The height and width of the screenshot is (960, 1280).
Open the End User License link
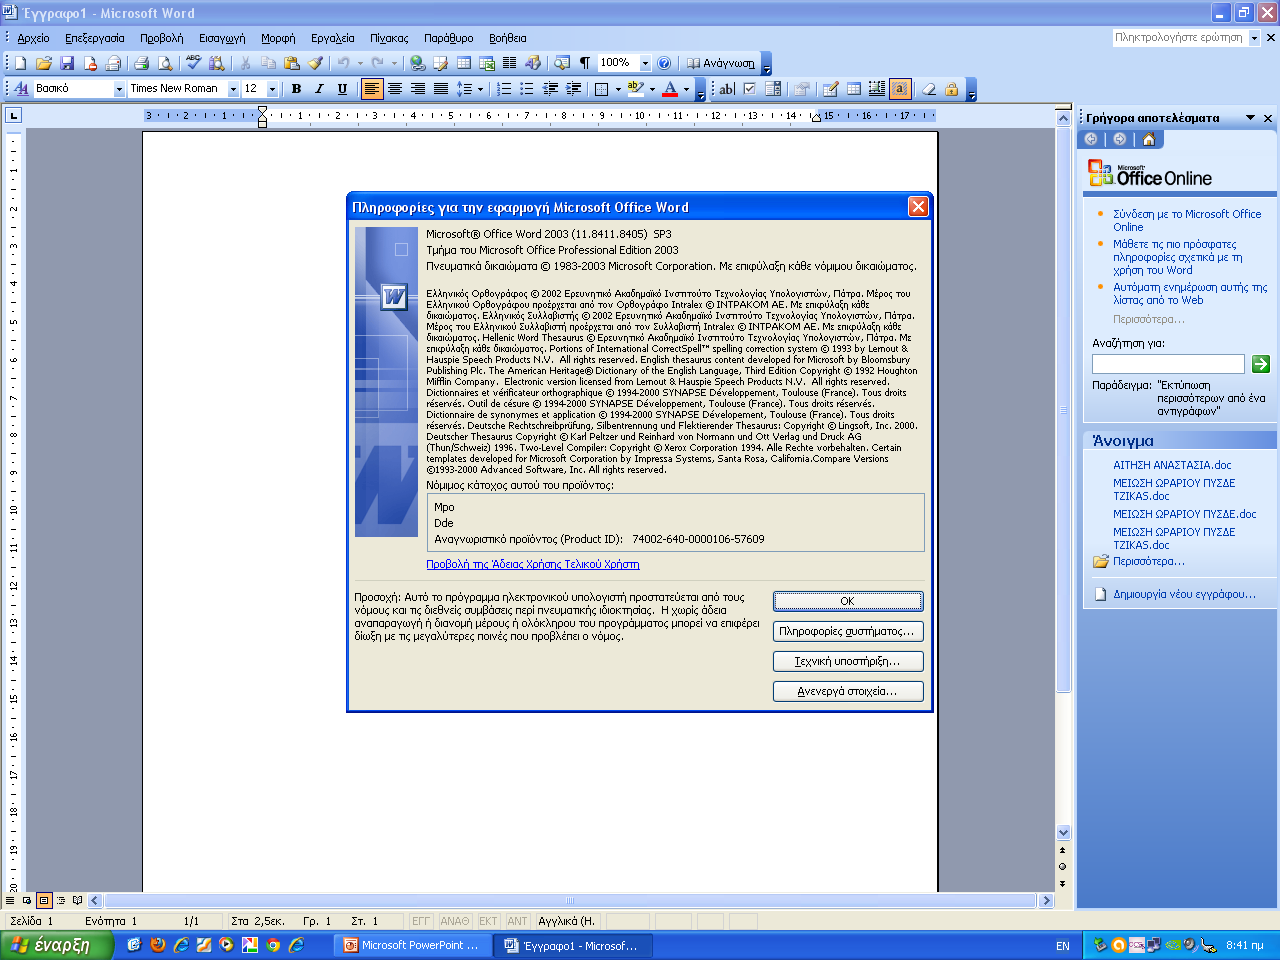pos(533,564)
